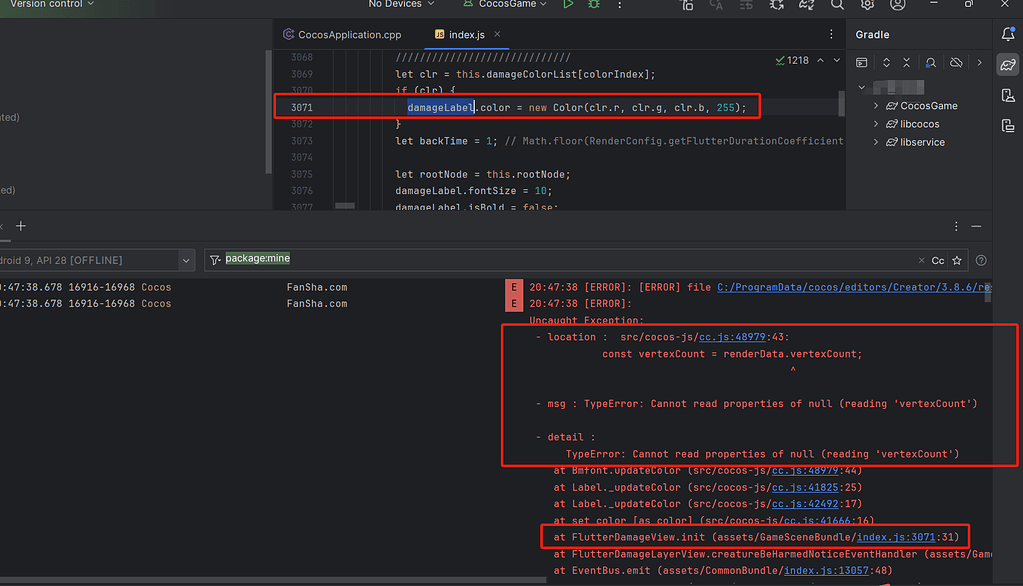Image resolution: width=1023 pixels, height=586 pixels.
Task: Expand all nodes in the Gradle tree
Action: pos(886,62)
